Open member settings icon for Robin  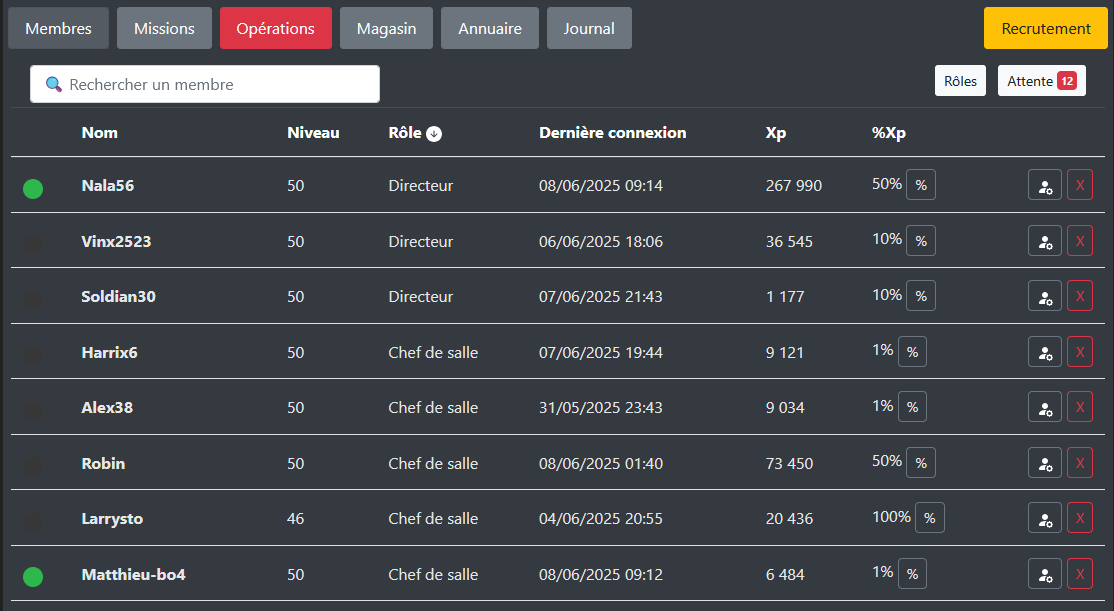[x=1045, y=463]
